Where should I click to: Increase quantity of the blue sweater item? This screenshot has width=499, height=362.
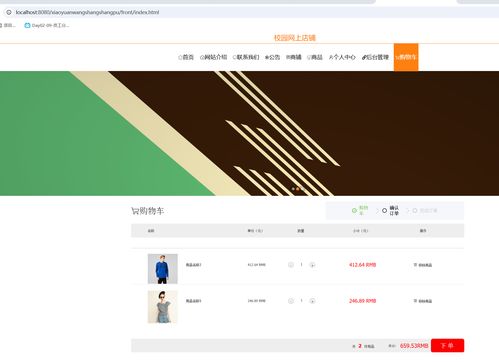point(312,265)
